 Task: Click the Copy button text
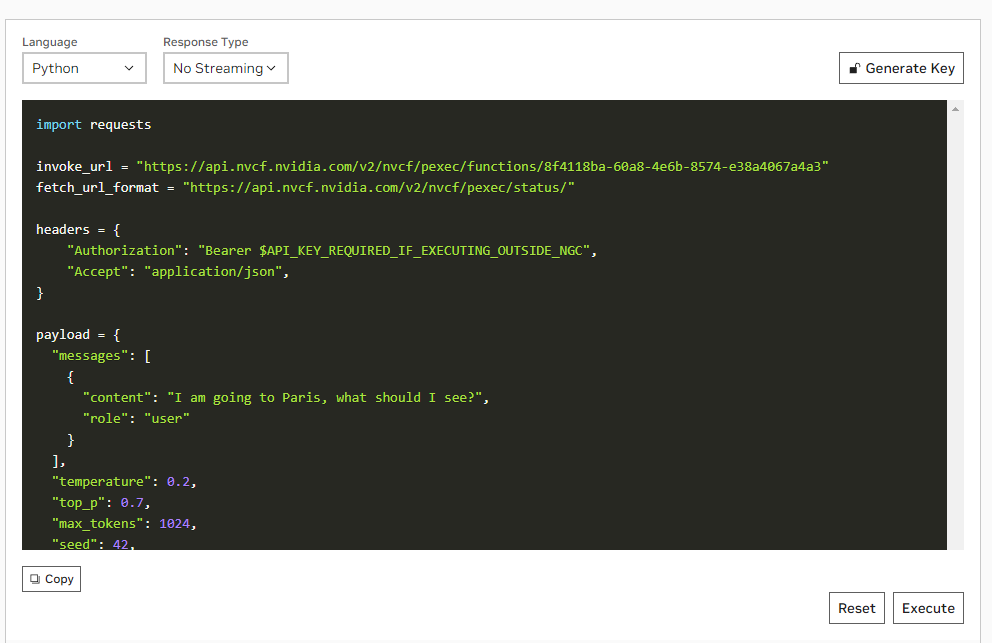point(59,579)
